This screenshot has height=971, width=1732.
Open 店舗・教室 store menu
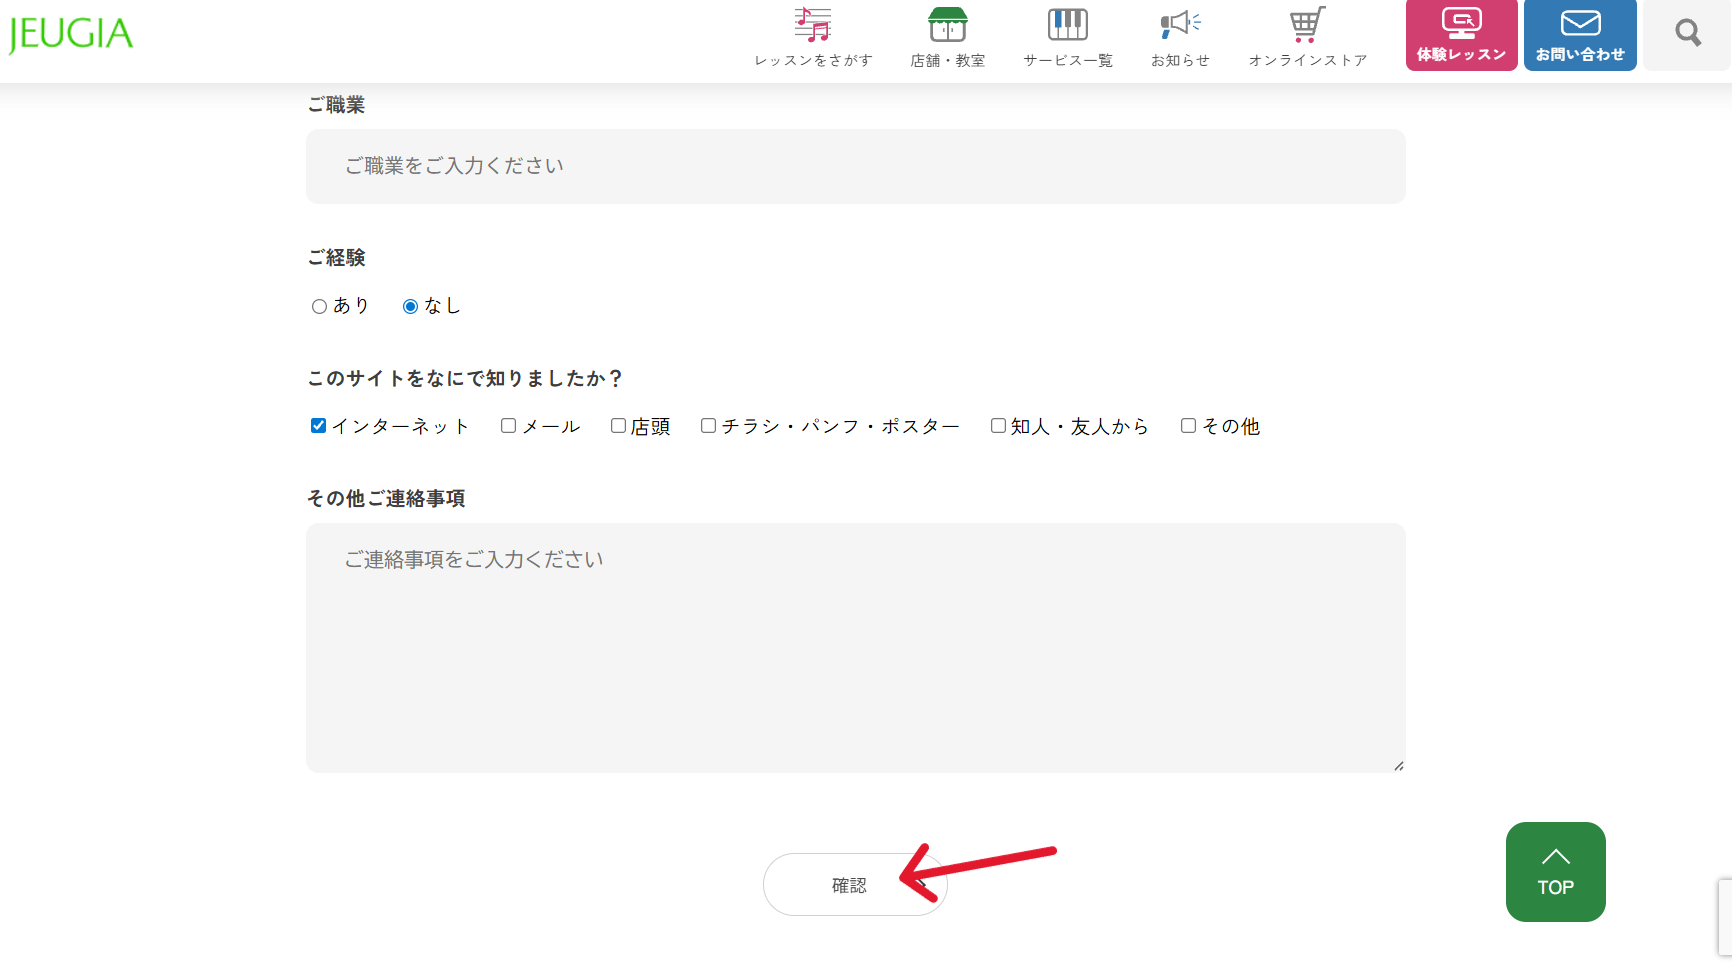point(947,37)
